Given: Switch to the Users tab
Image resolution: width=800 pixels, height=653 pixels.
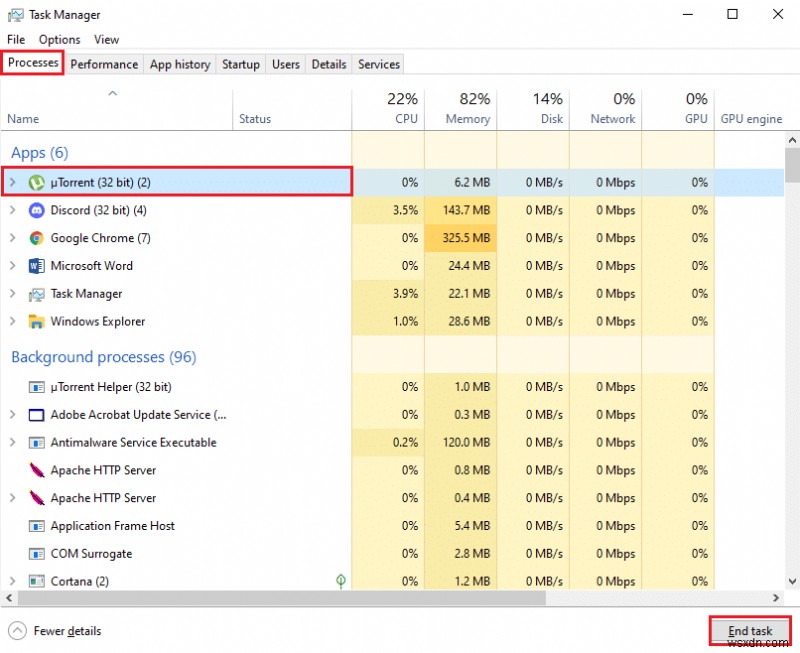Looking at the screenshot, I should [286, 64].
